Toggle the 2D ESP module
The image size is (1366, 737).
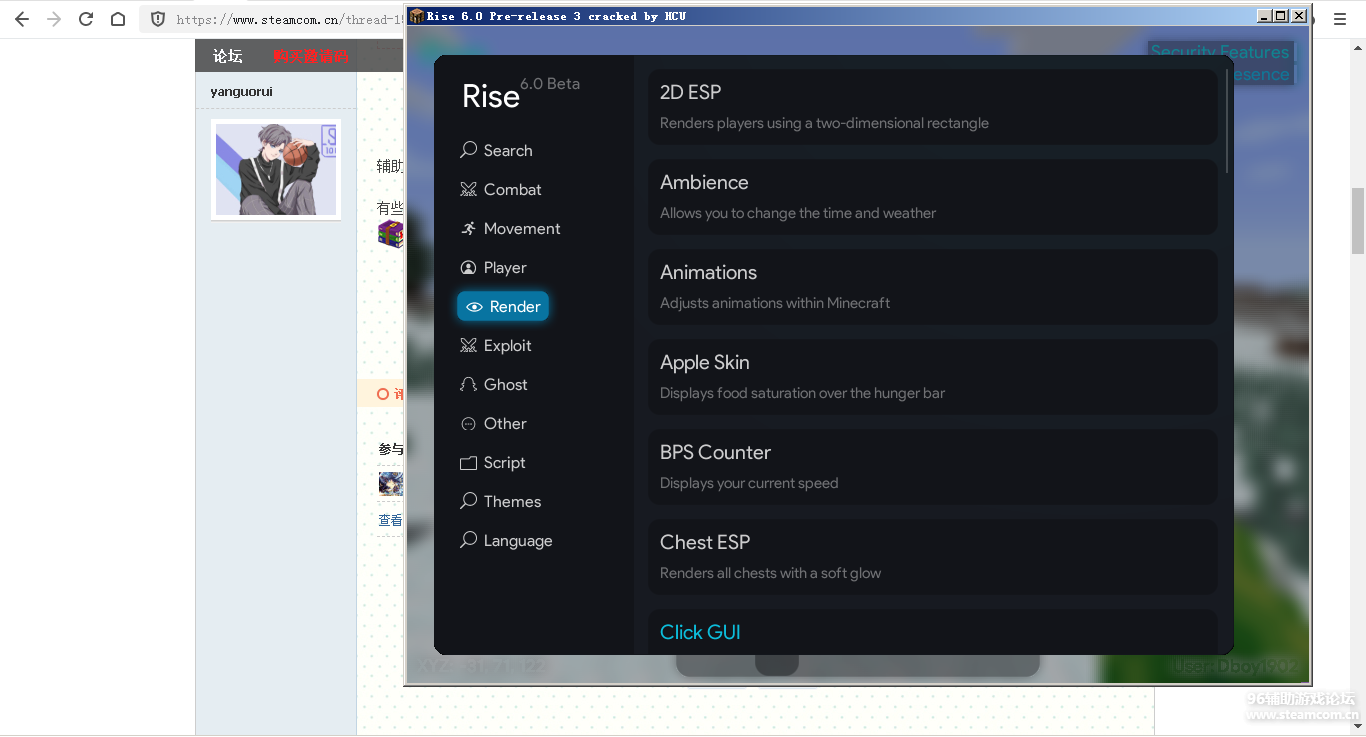tap(932, 106)
